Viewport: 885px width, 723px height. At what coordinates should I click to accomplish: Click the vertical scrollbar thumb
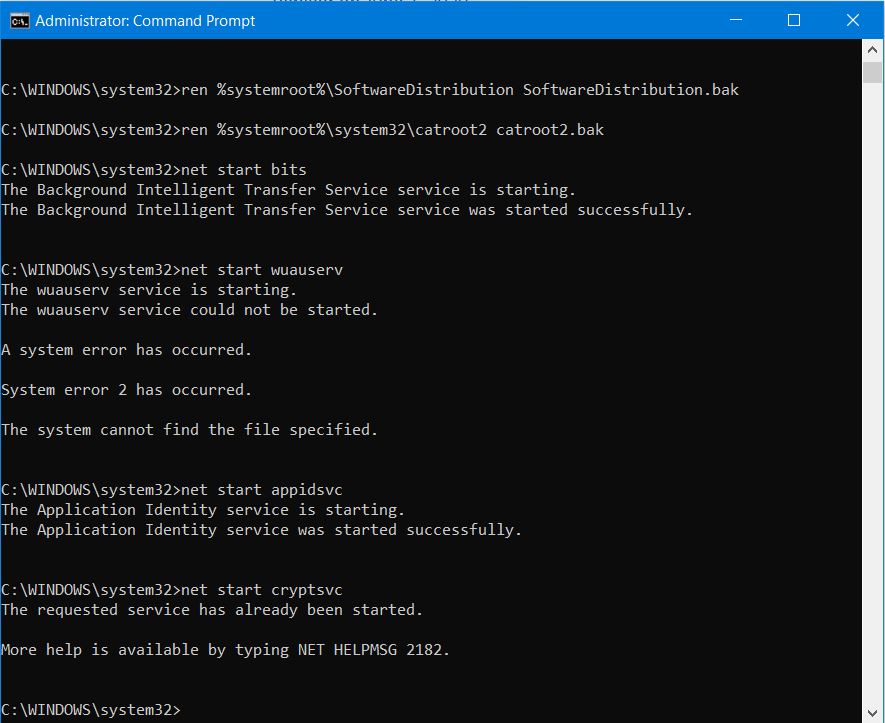[x=872, y=72]
